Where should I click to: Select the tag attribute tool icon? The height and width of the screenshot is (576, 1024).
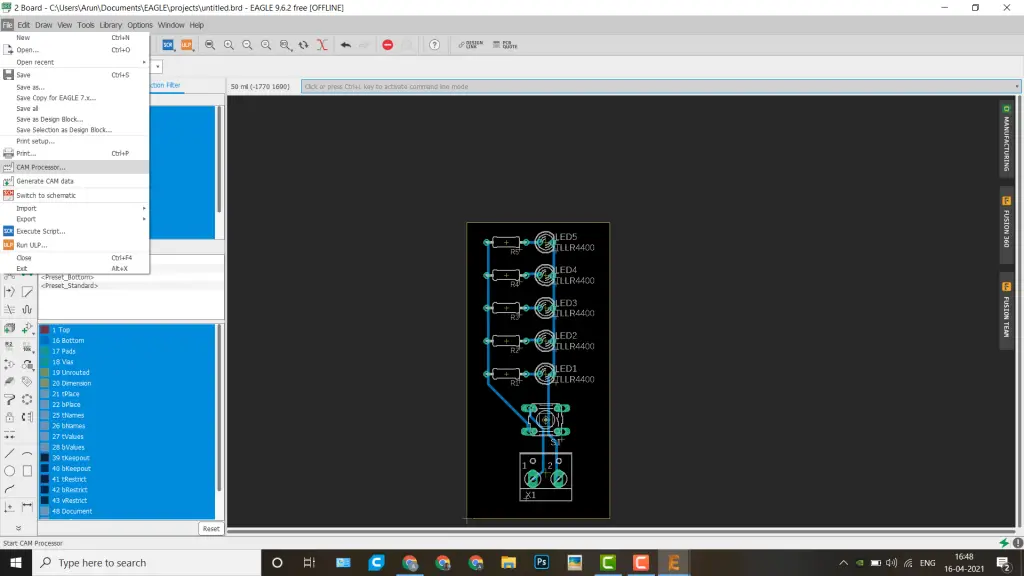[27, 381]
